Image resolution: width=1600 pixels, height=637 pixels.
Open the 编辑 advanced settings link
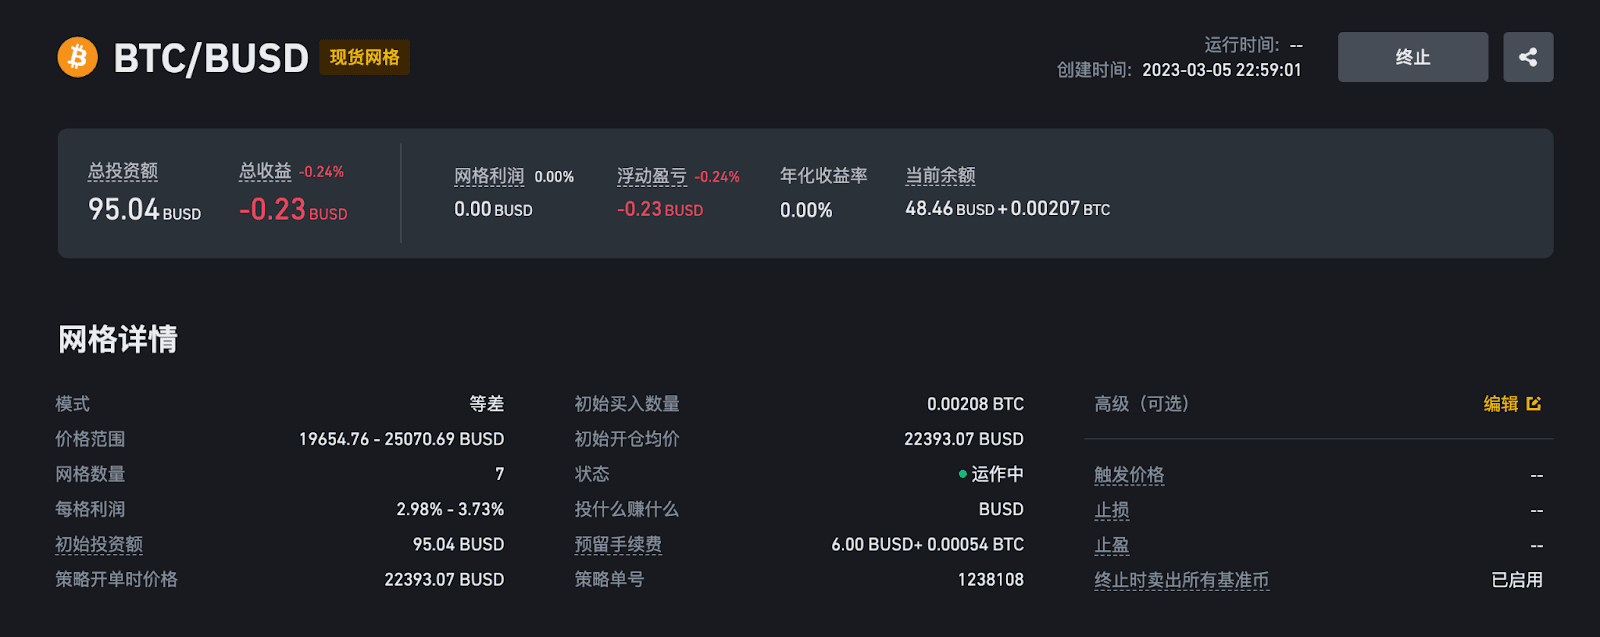pos(1501,404)
